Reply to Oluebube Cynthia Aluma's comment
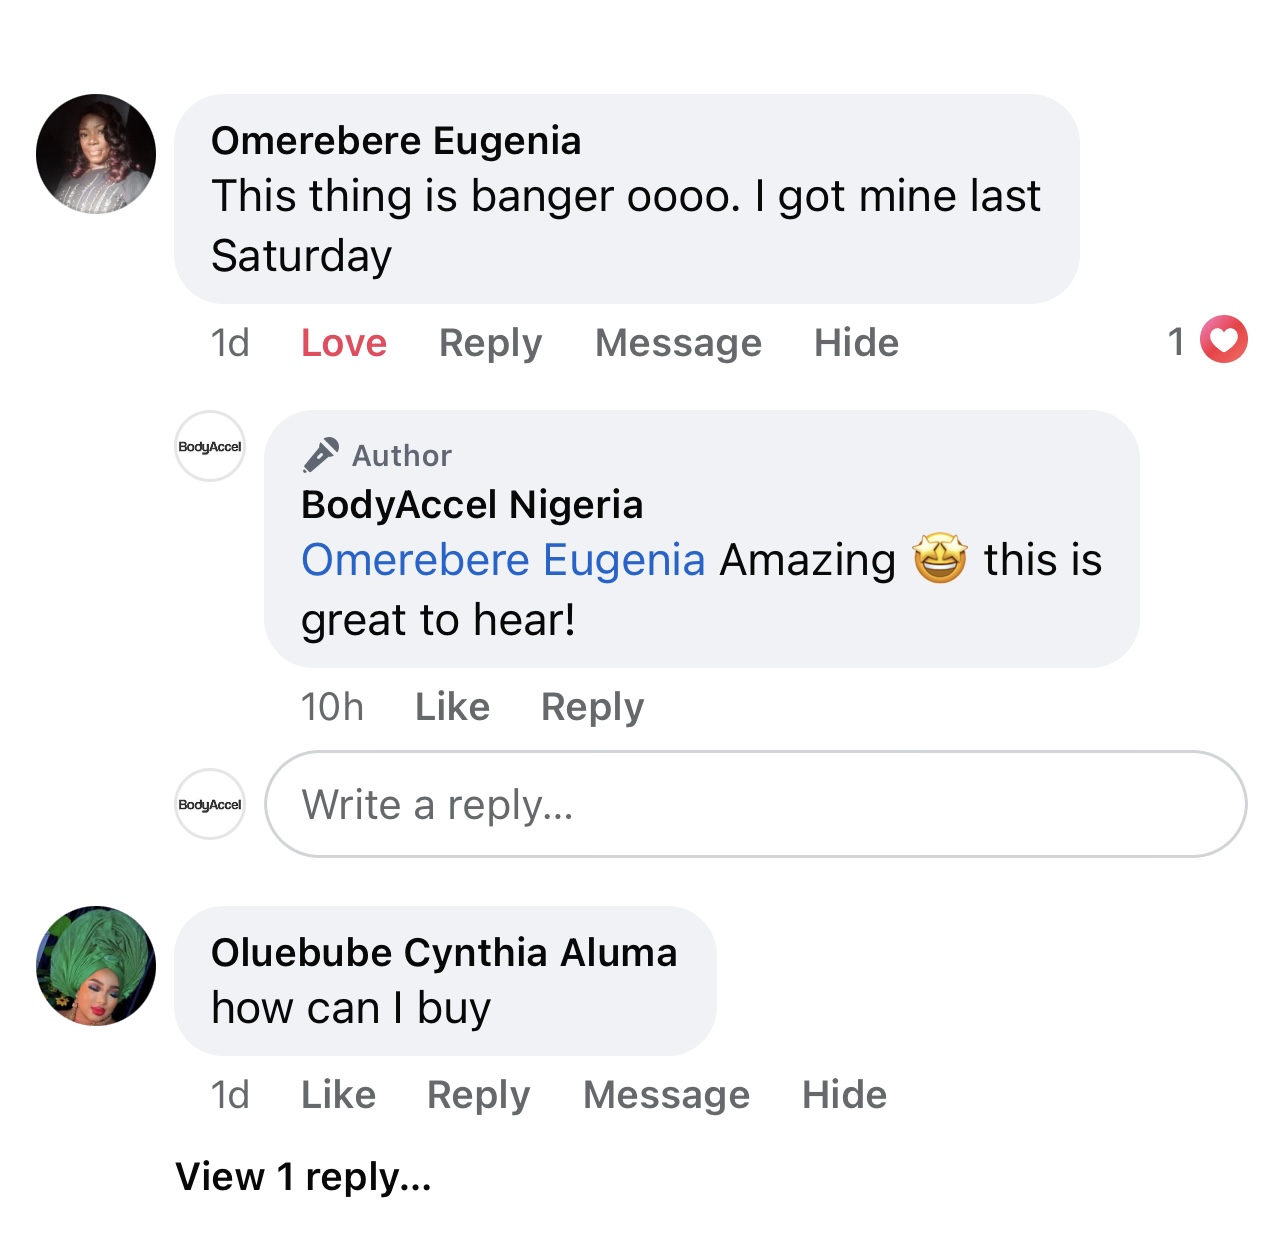This screenshot has height=1247, width=1284. tap(478, 1095)
